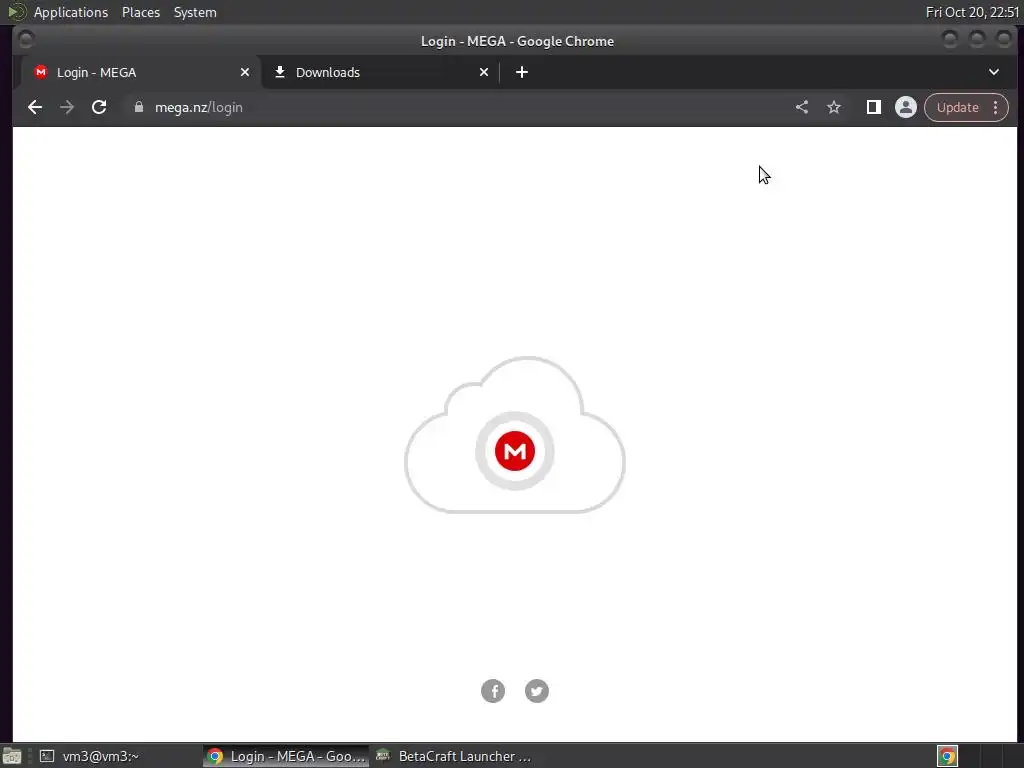This screenshot has height=768, width=1024.
Task: Select Login - MEGA Chrome taskbar entry
Action: click(286, 756)
